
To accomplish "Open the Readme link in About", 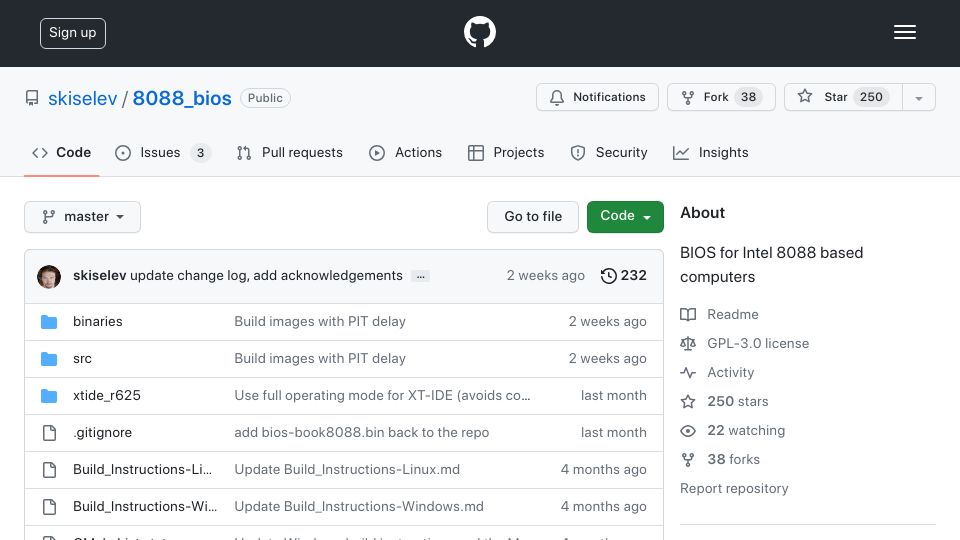I will 732,315.
